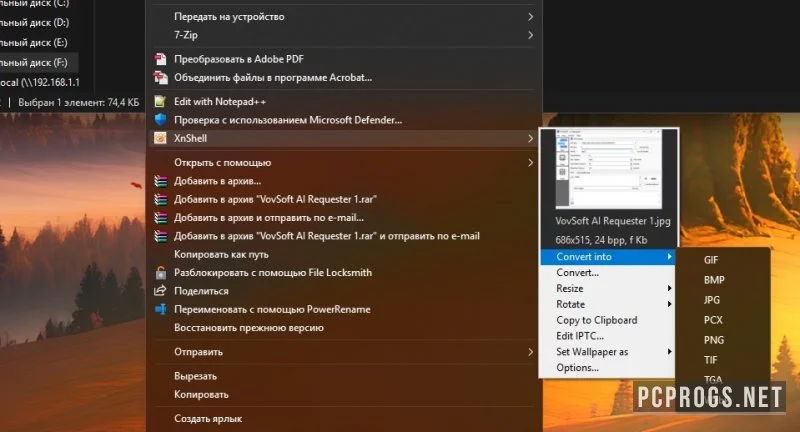Select drive (E:) in Explorer sidebar
This screenshot has width=800, height=432.
[34, 42]
